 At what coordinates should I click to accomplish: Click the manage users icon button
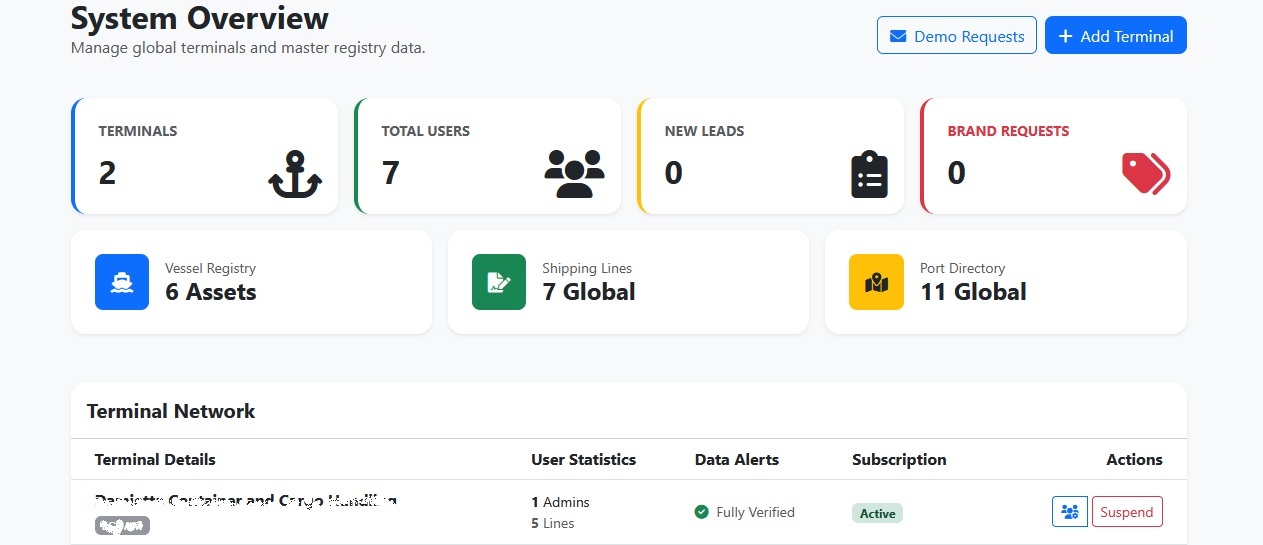tap(1069, 512)
